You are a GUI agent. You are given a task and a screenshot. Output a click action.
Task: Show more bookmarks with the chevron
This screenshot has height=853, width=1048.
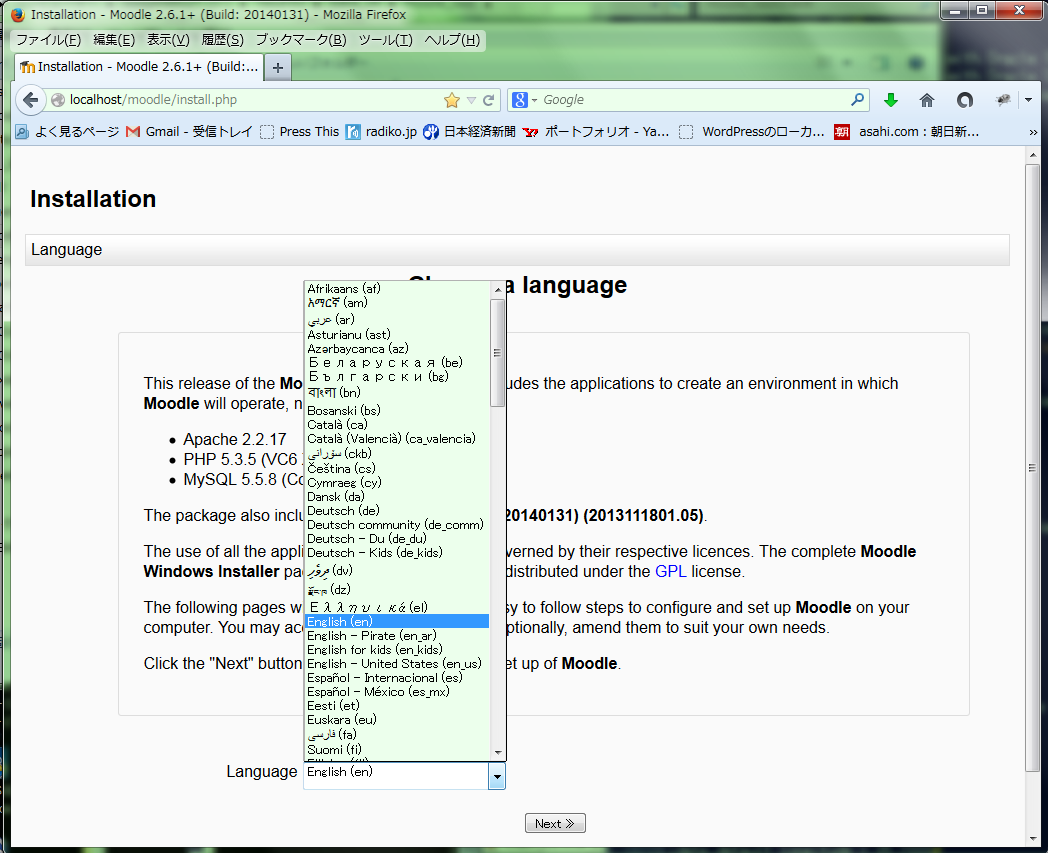click(1033, 132)
